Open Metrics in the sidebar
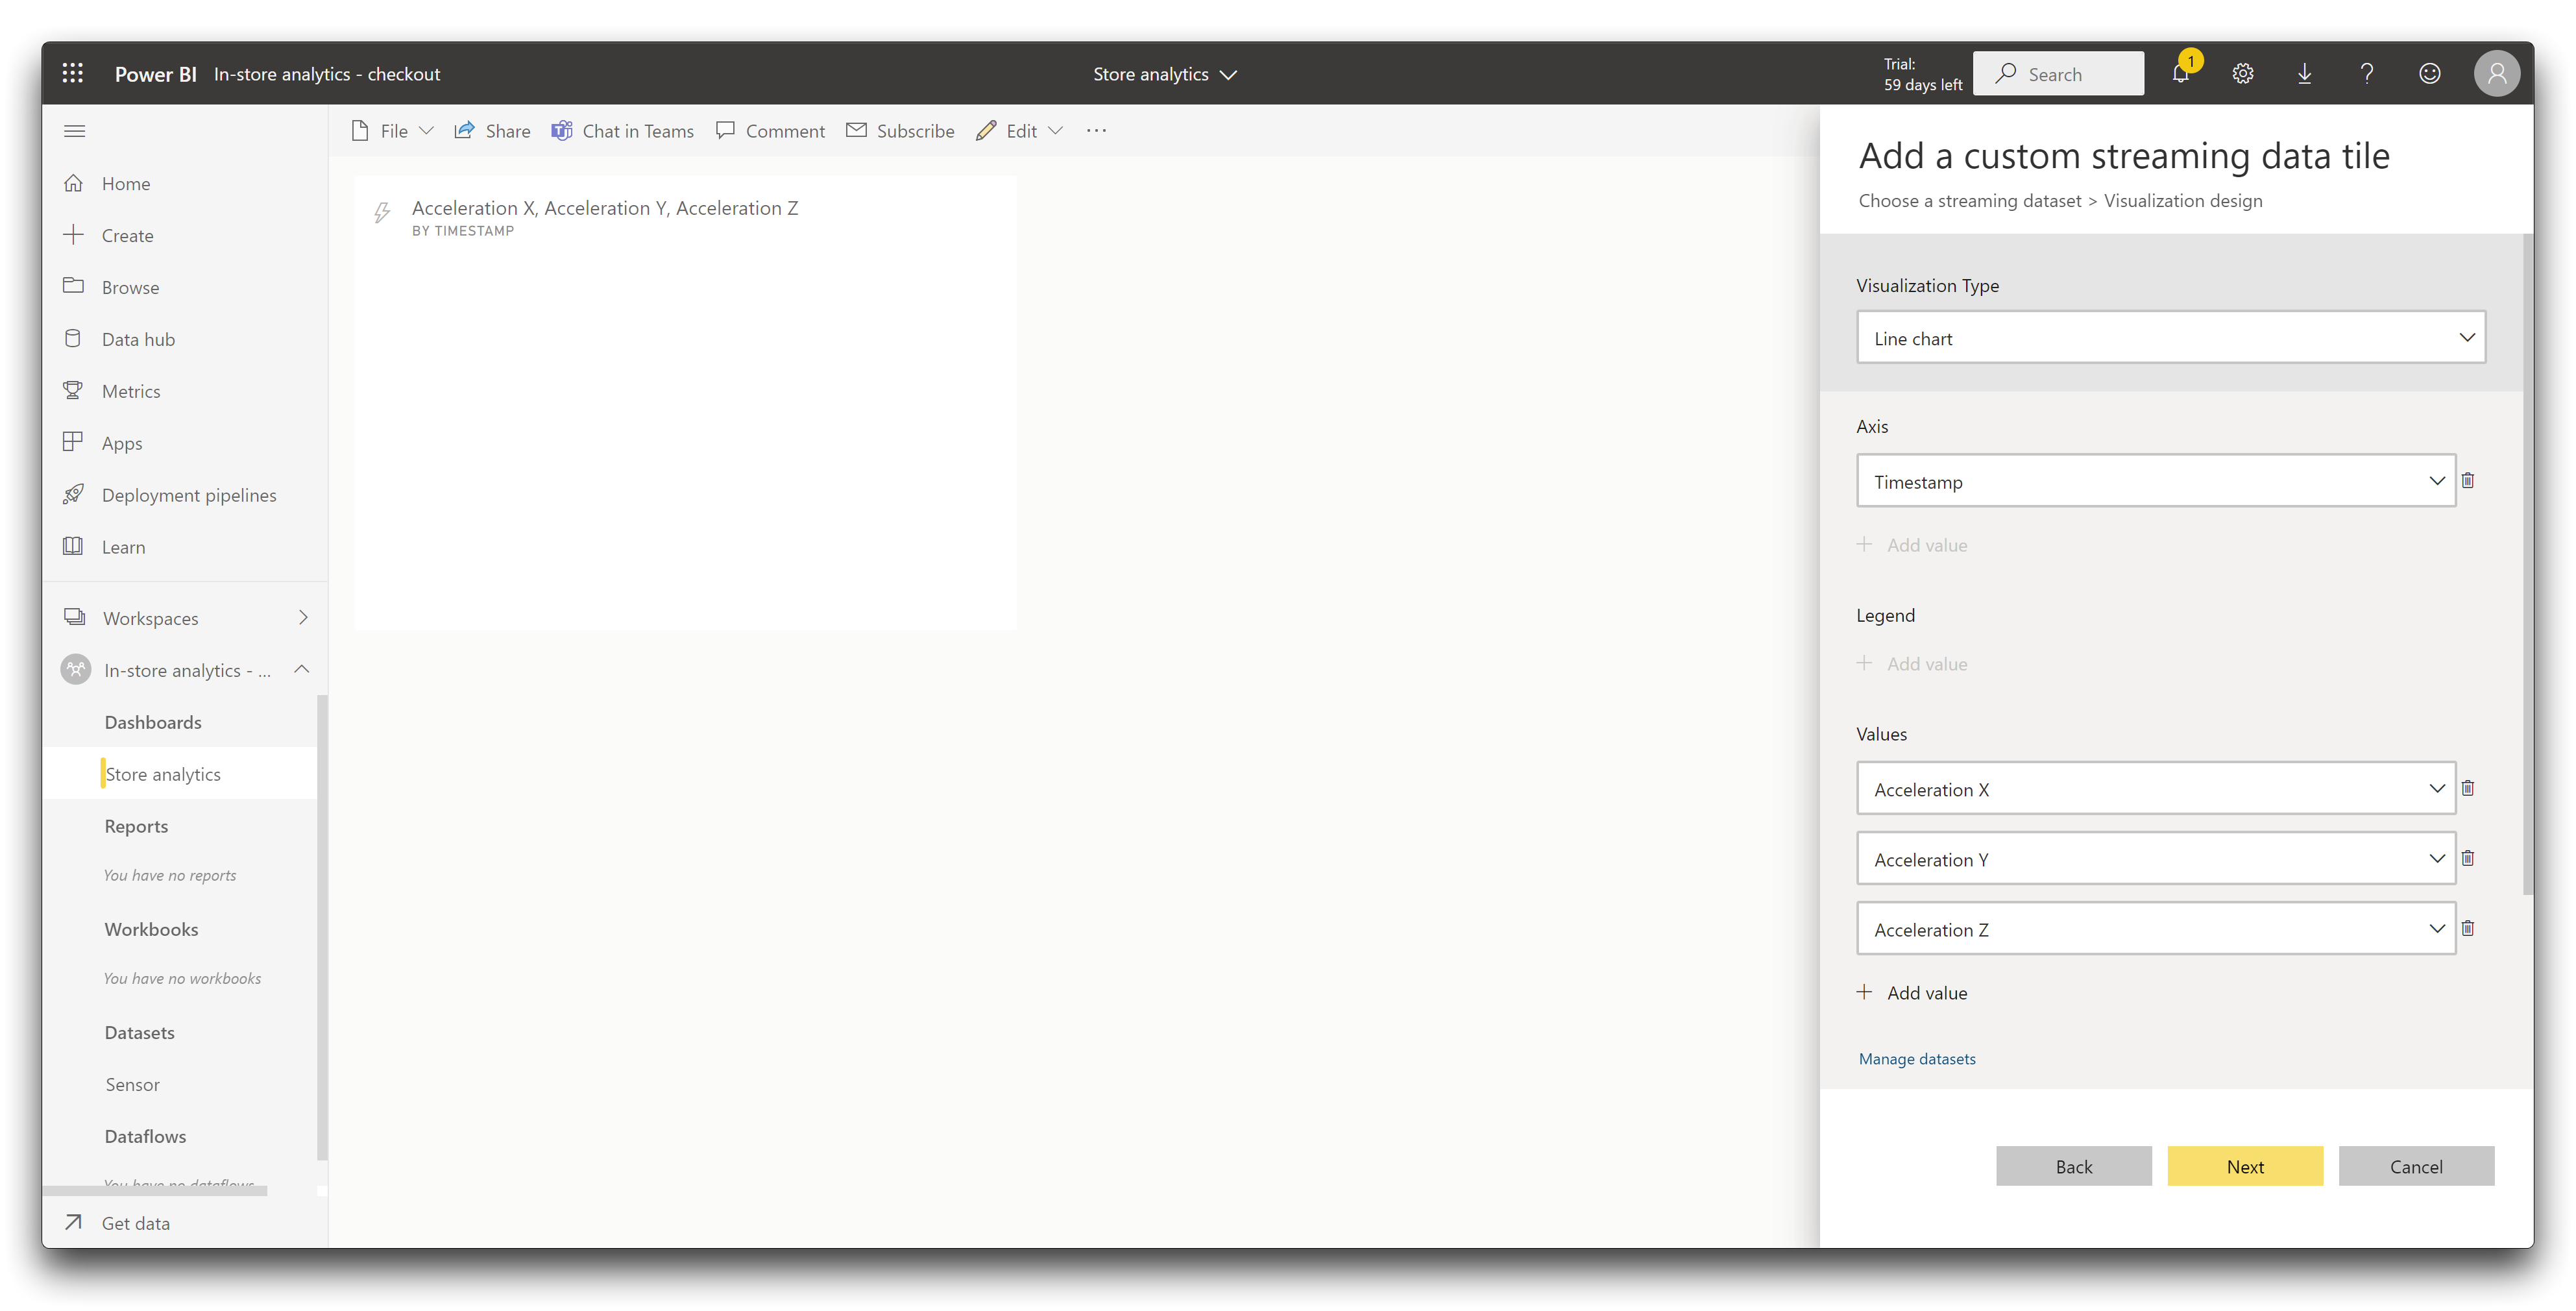 click(184, 391)
